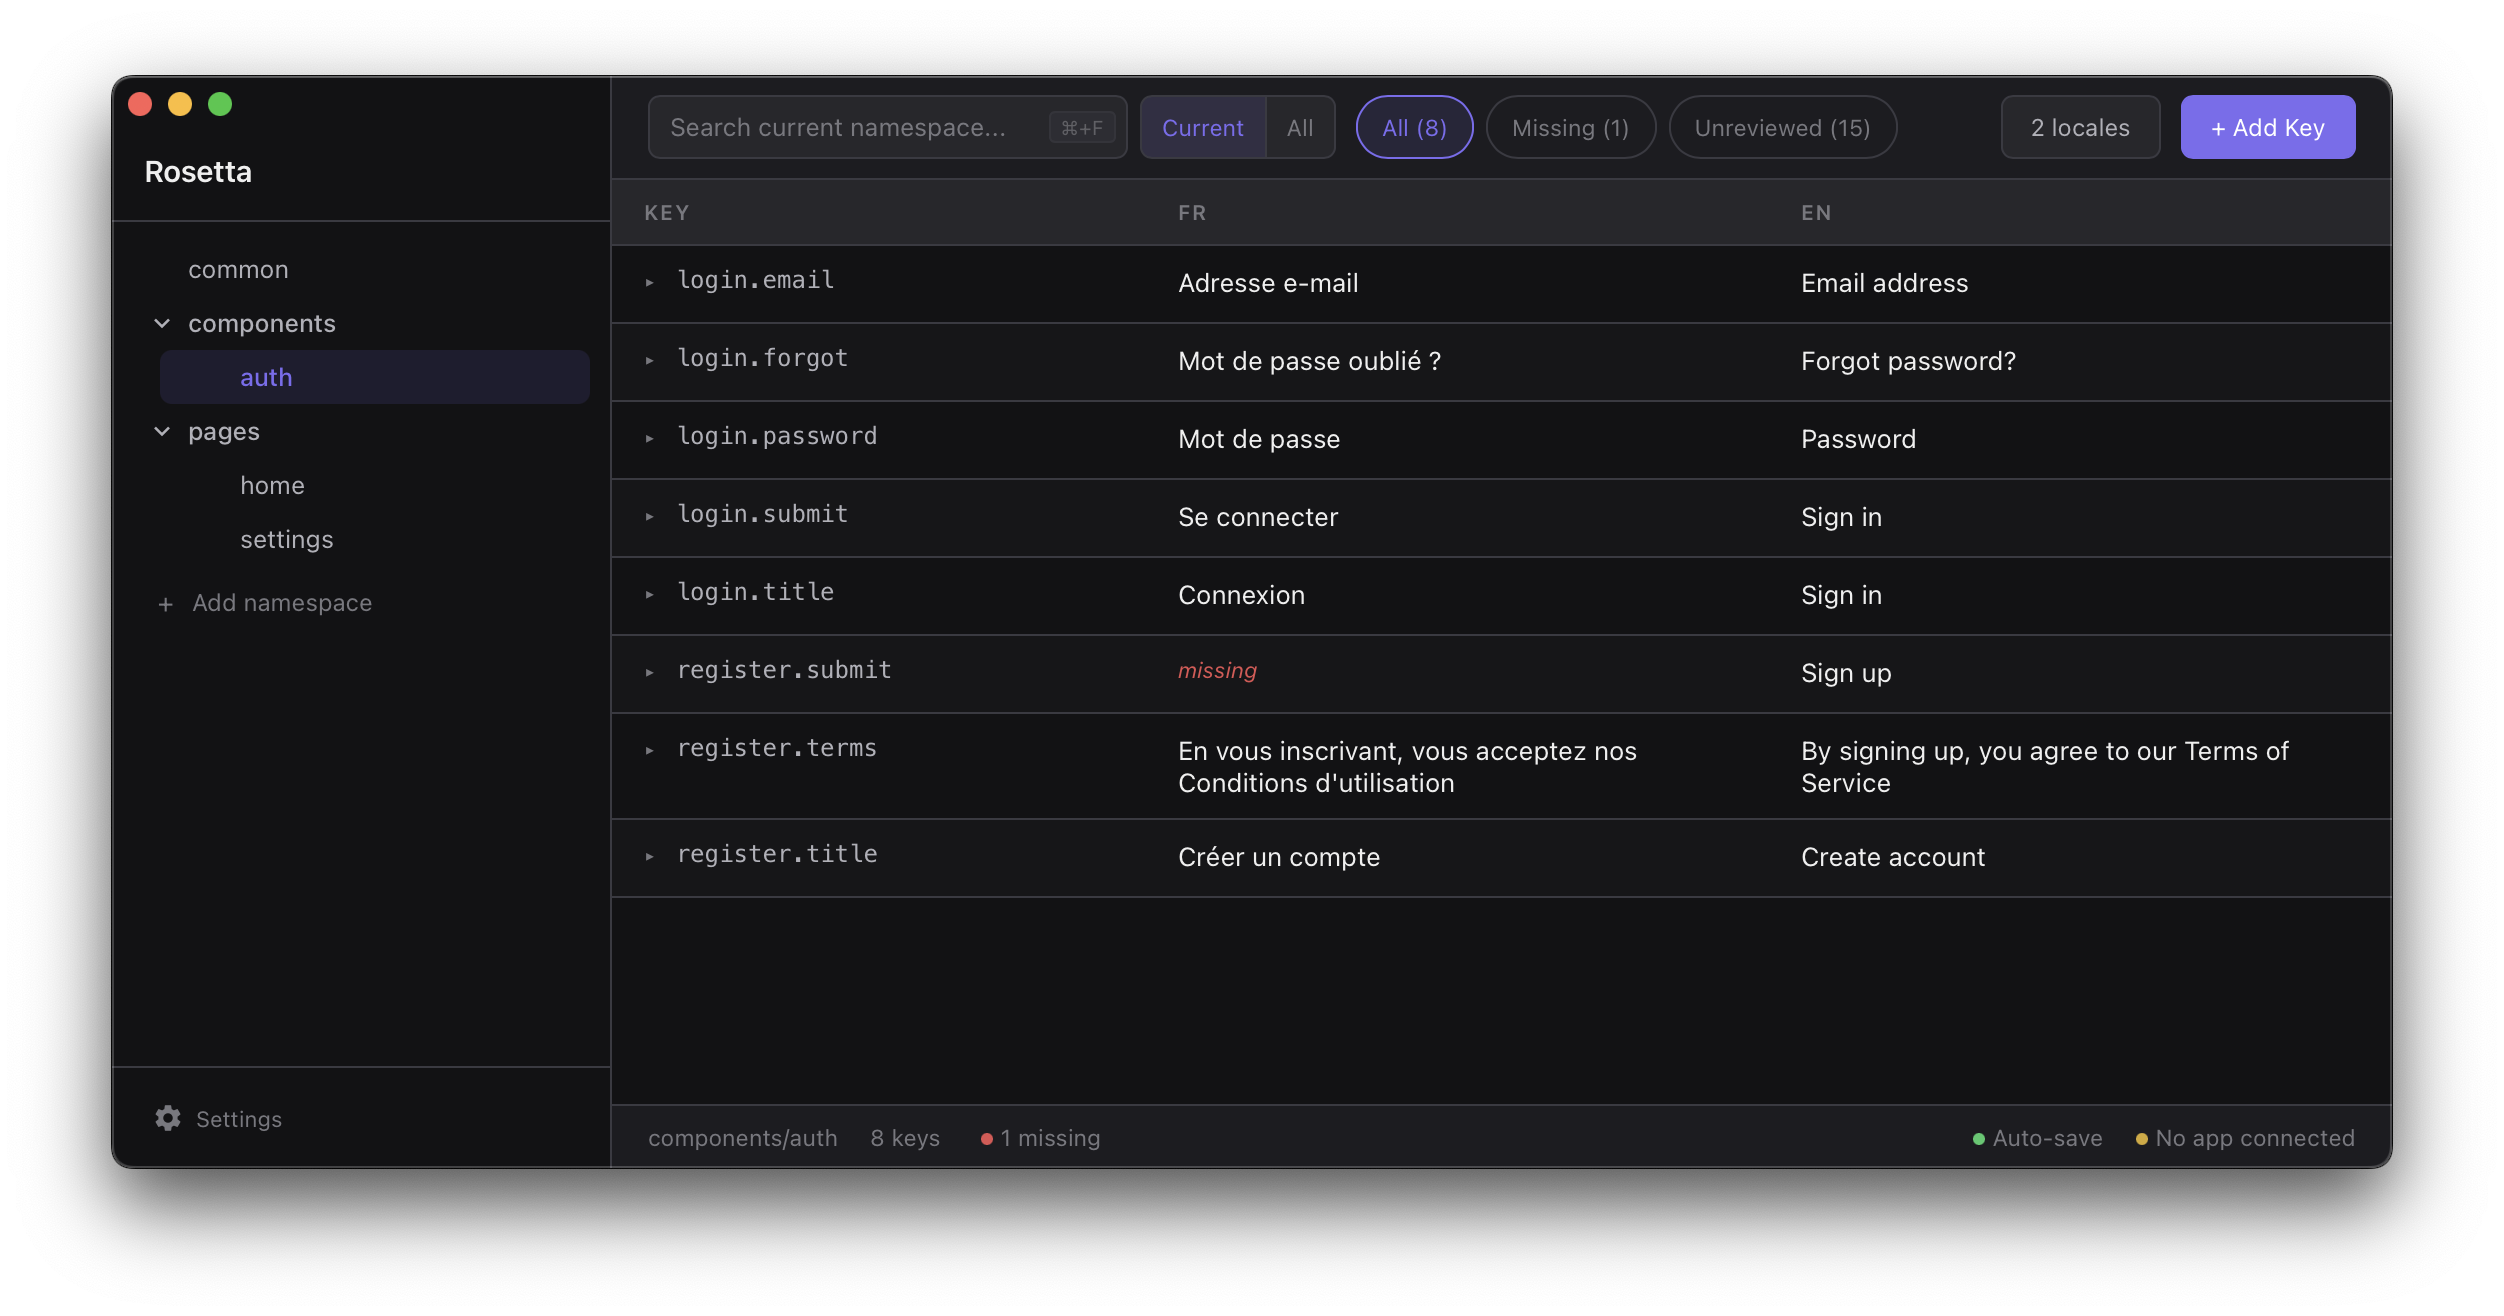
Task: Expand the register.terms key row
Action: (651, 750)
